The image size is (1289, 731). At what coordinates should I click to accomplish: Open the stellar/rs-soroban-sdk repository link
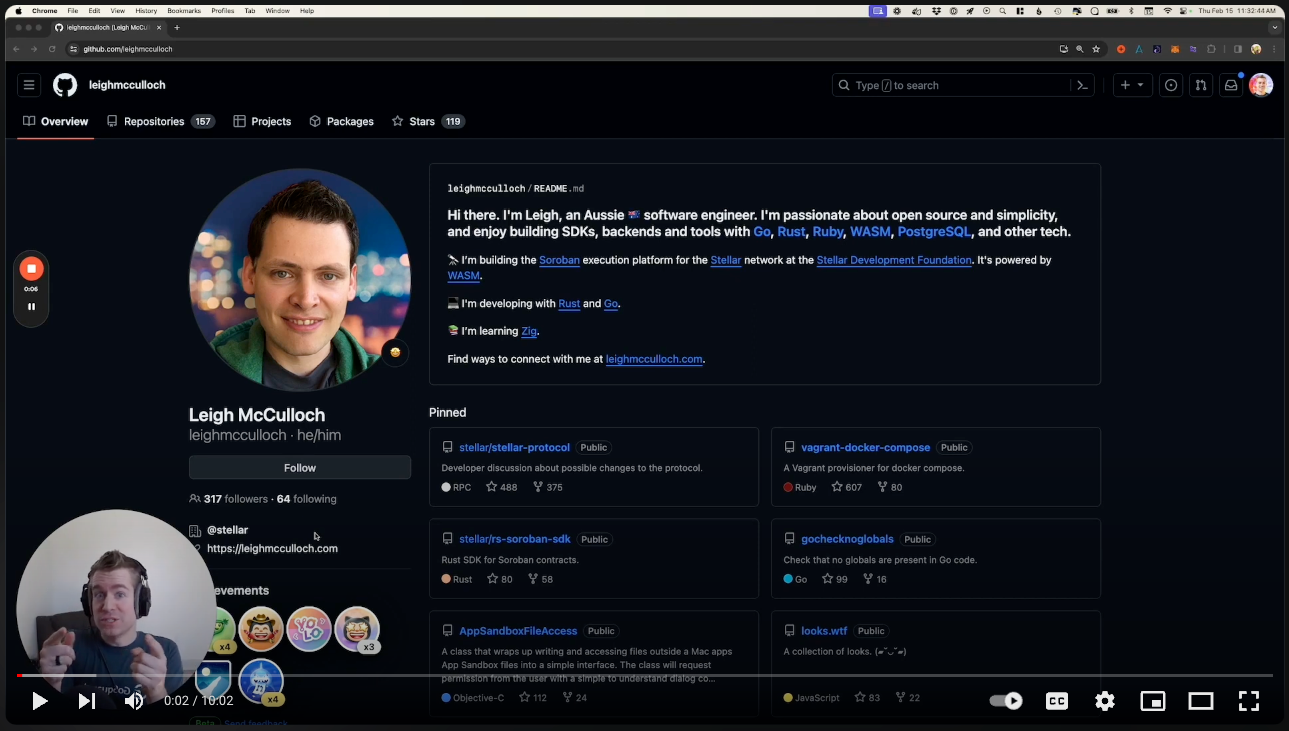click(x=515, y=538)
